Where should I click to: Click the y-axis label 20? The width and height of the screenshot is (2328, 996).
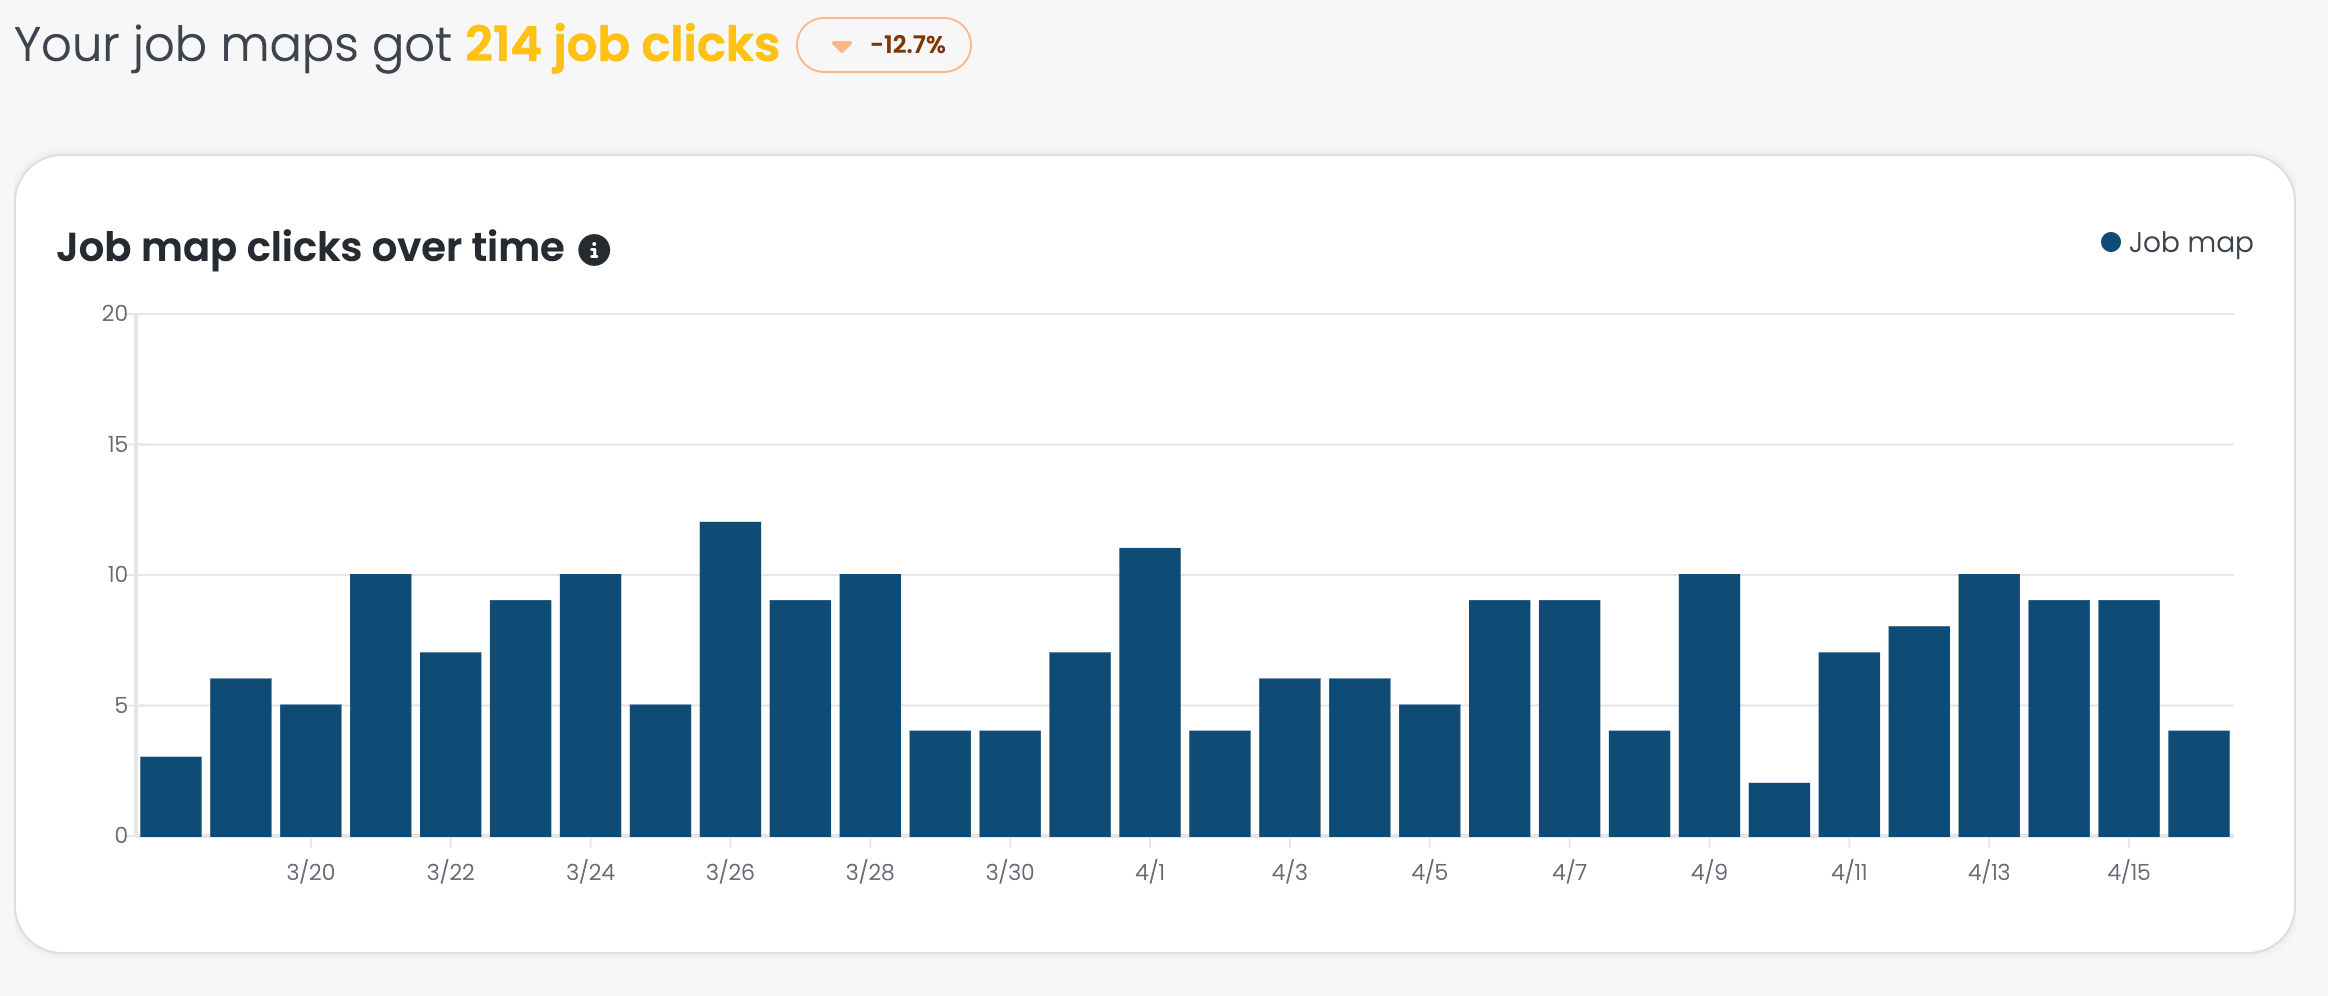coord(115,314)
